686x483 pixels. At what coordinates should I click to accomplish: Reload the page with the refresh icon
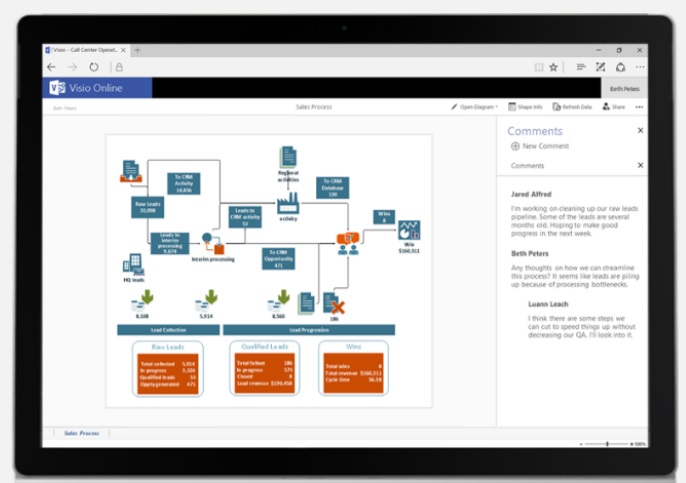[94, 67]
